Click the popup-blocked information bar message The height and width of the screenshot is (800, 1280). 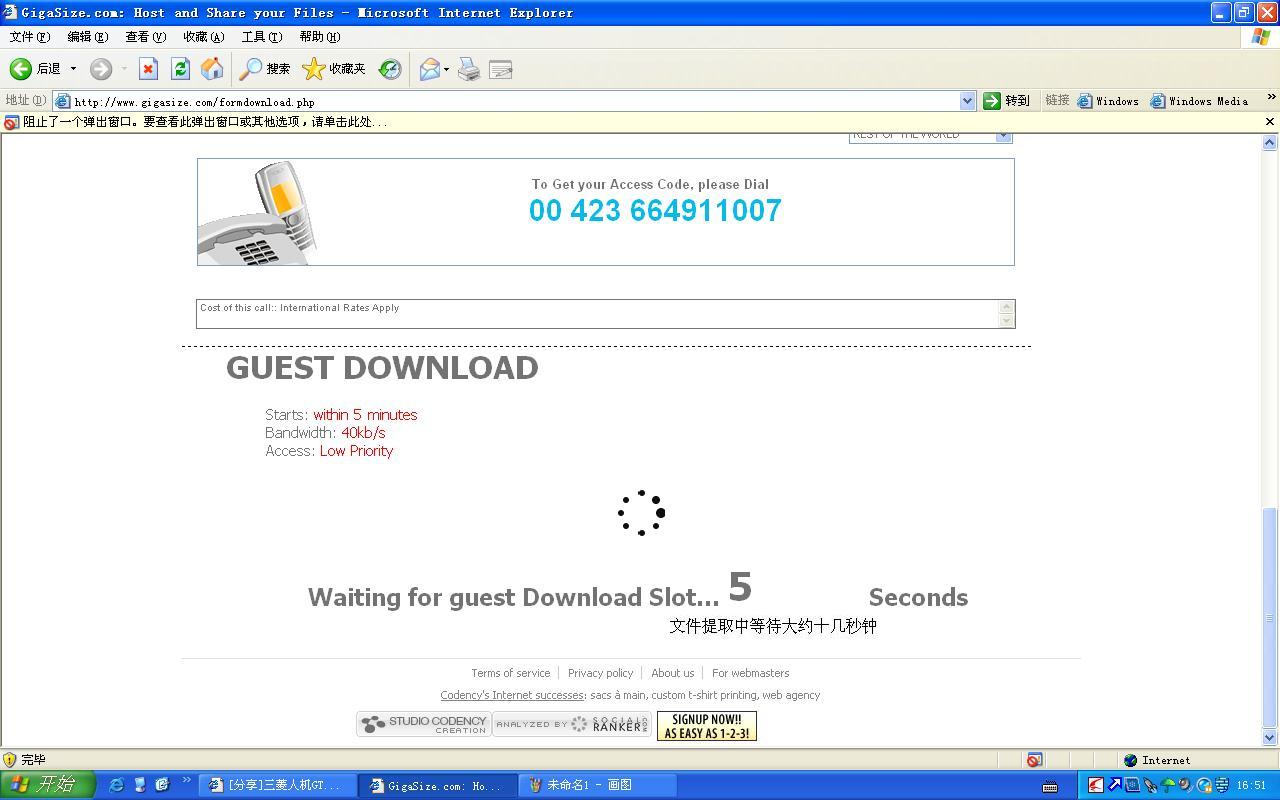[205, 122]
